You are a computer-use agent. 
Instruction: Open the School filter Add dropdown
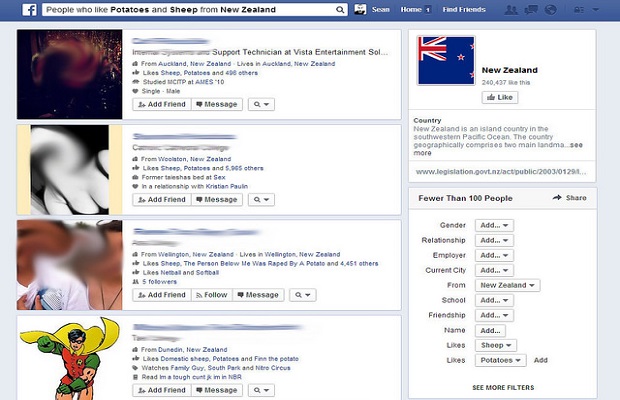(494, 300)
